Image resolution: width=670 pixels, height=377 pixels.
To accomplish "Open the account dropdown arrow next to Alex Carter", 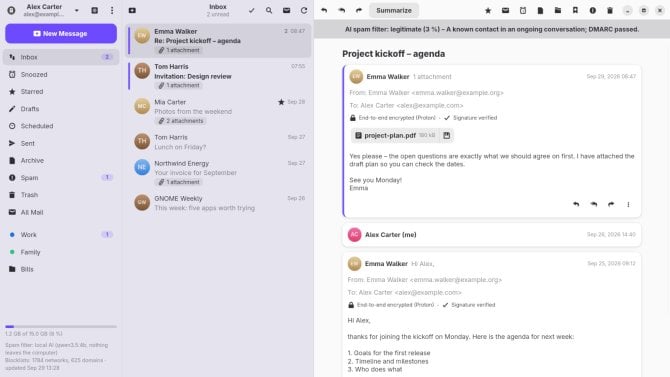I will (x=76, y=10).
